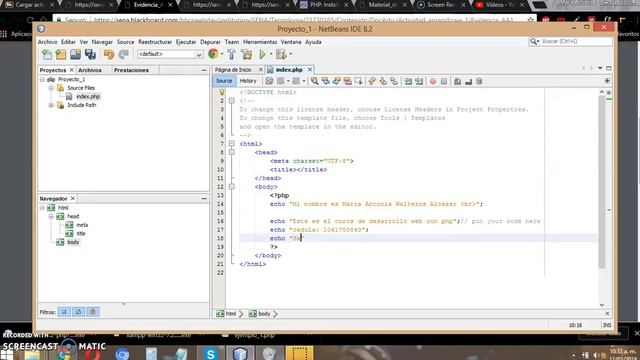The width and height of the screenshot is (640, 360).
Task: Switch to the Prestaciones tab
Action: [131, 70]
